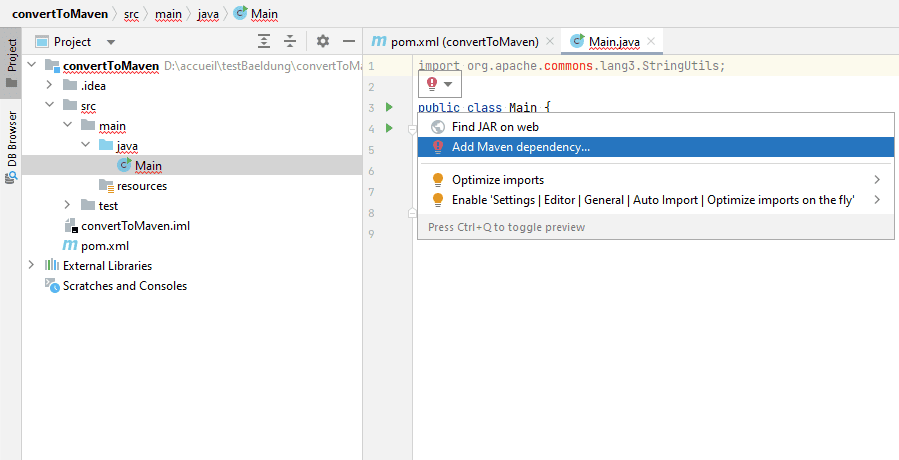Click the resources folder icon
899x460 pixels.
click(106, 186)
